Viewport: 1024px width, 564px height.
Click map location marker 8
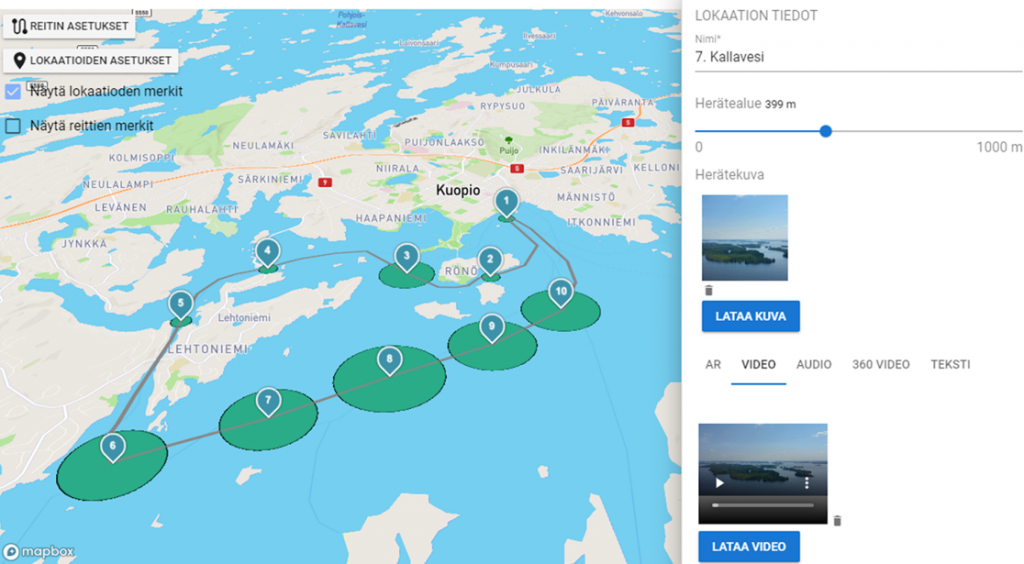tap(389, 359)
